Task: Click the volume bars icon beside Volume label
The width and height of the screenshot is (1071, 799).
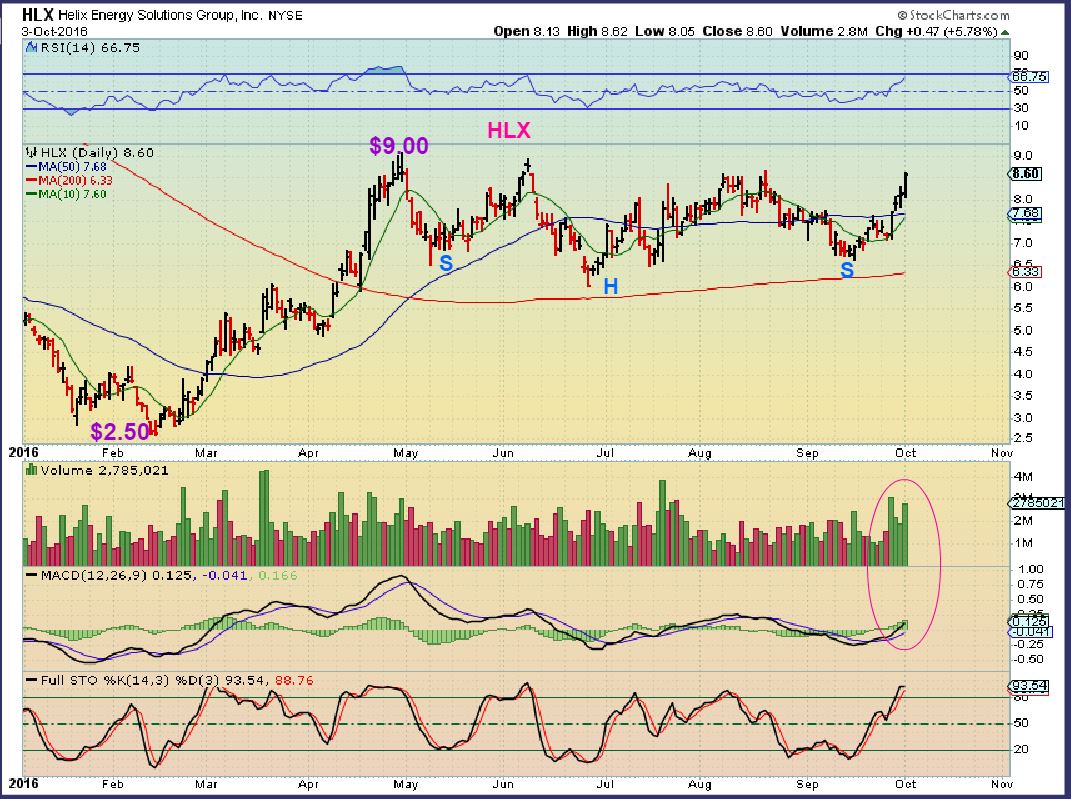Action: point(31,470)
